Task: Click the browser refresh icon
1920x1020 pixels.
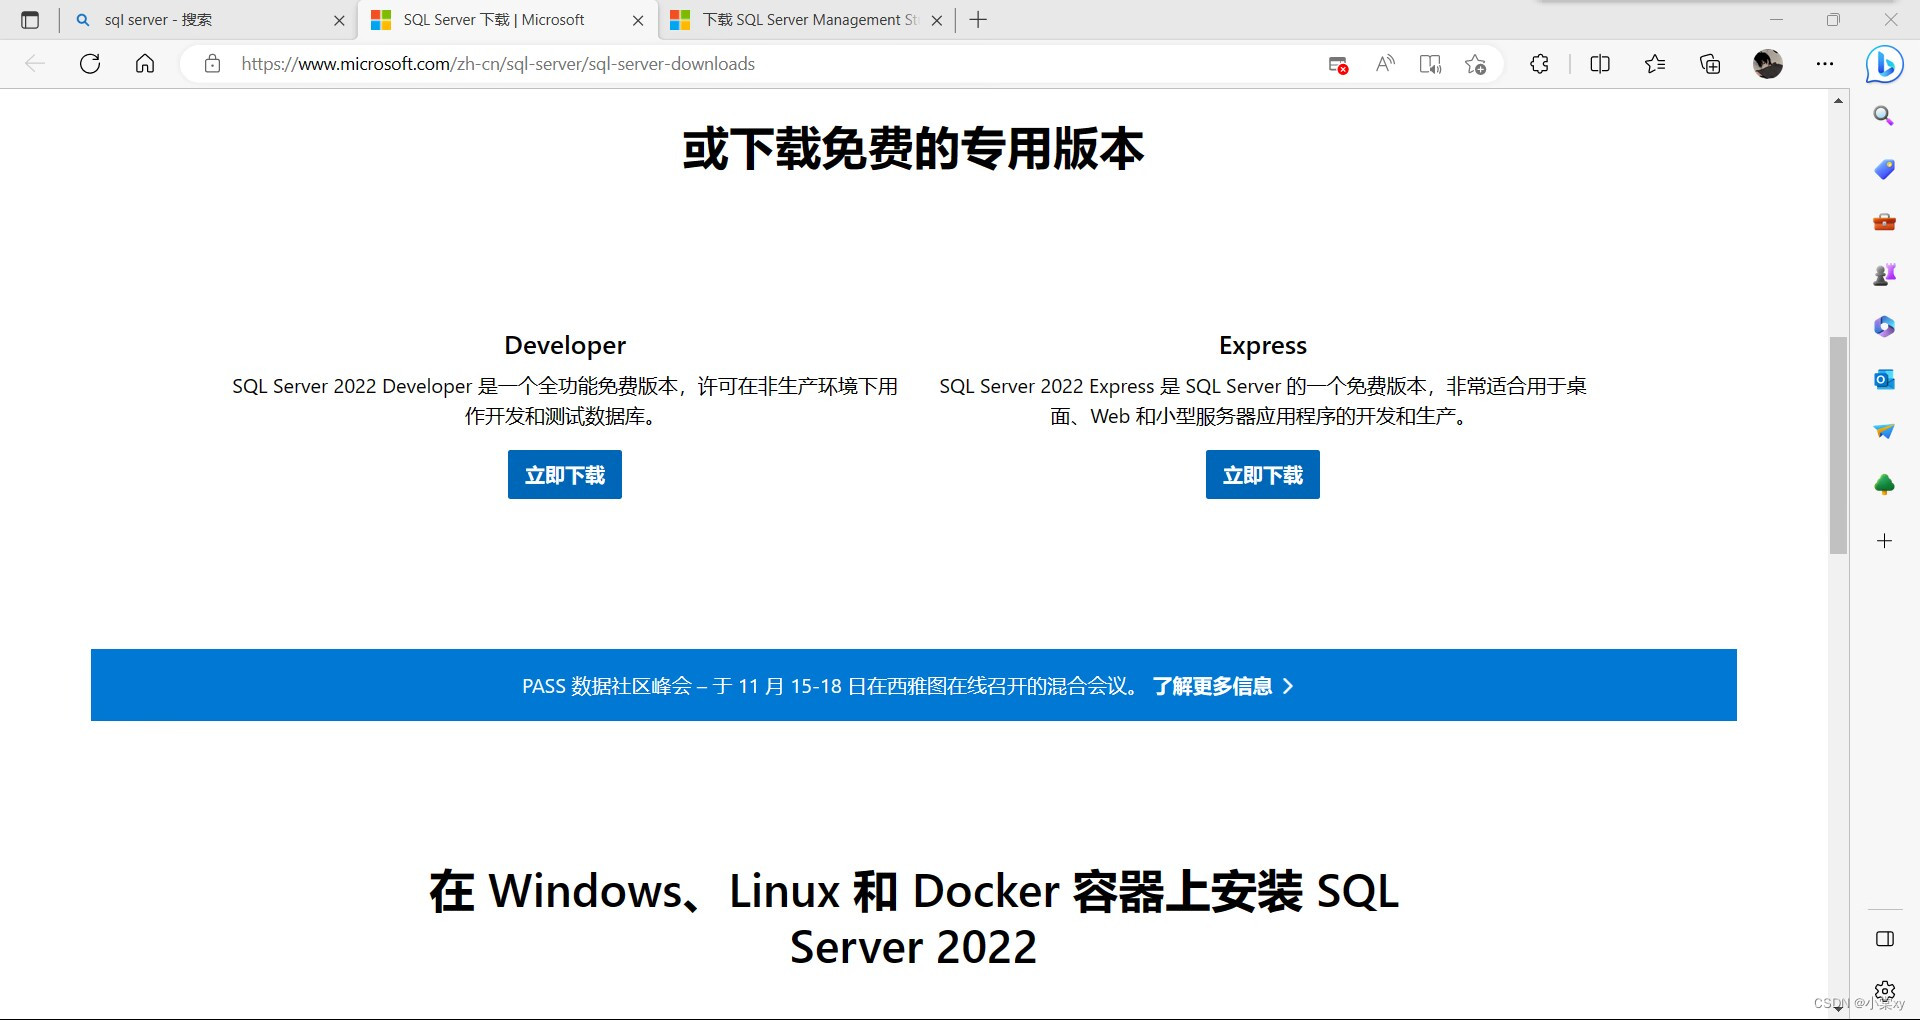Action: (x=90, y=64)
